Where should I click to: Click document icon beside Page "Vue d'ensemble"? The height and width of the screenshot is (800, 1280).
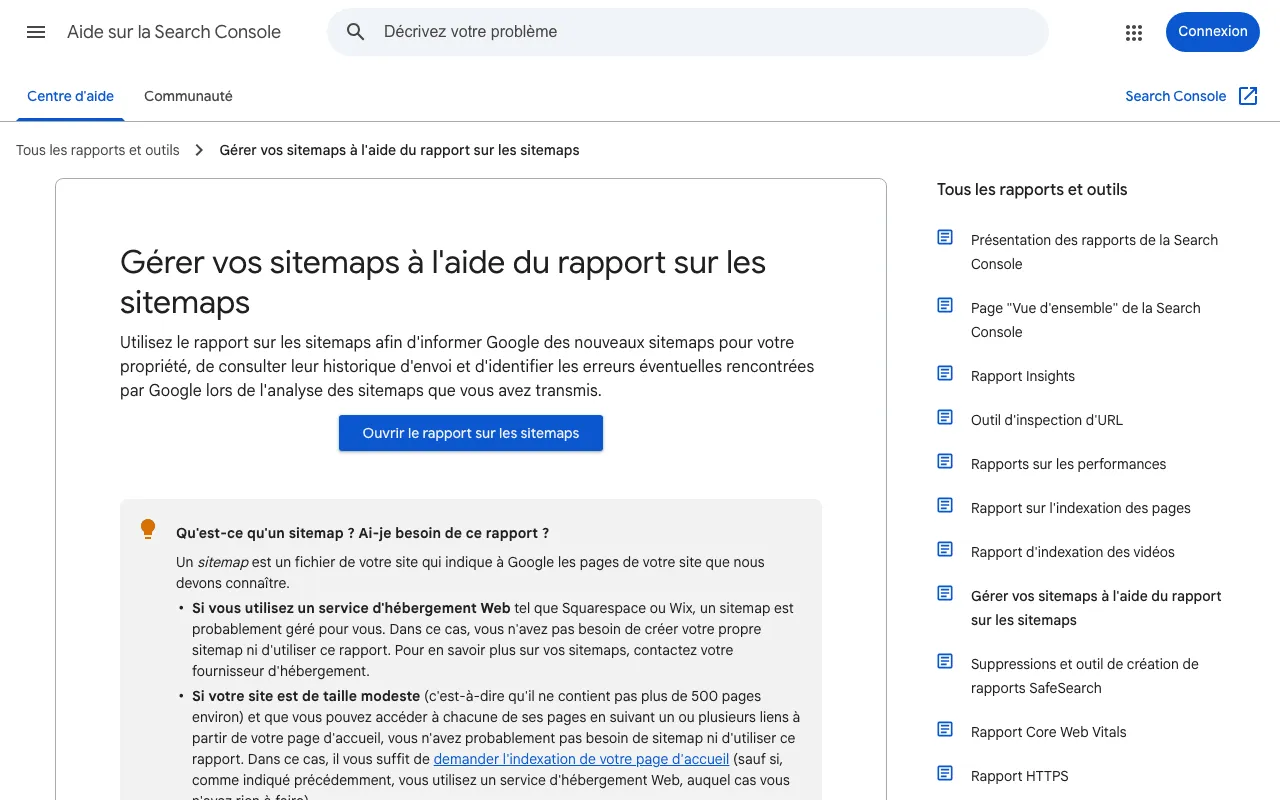tap(945, 305)
